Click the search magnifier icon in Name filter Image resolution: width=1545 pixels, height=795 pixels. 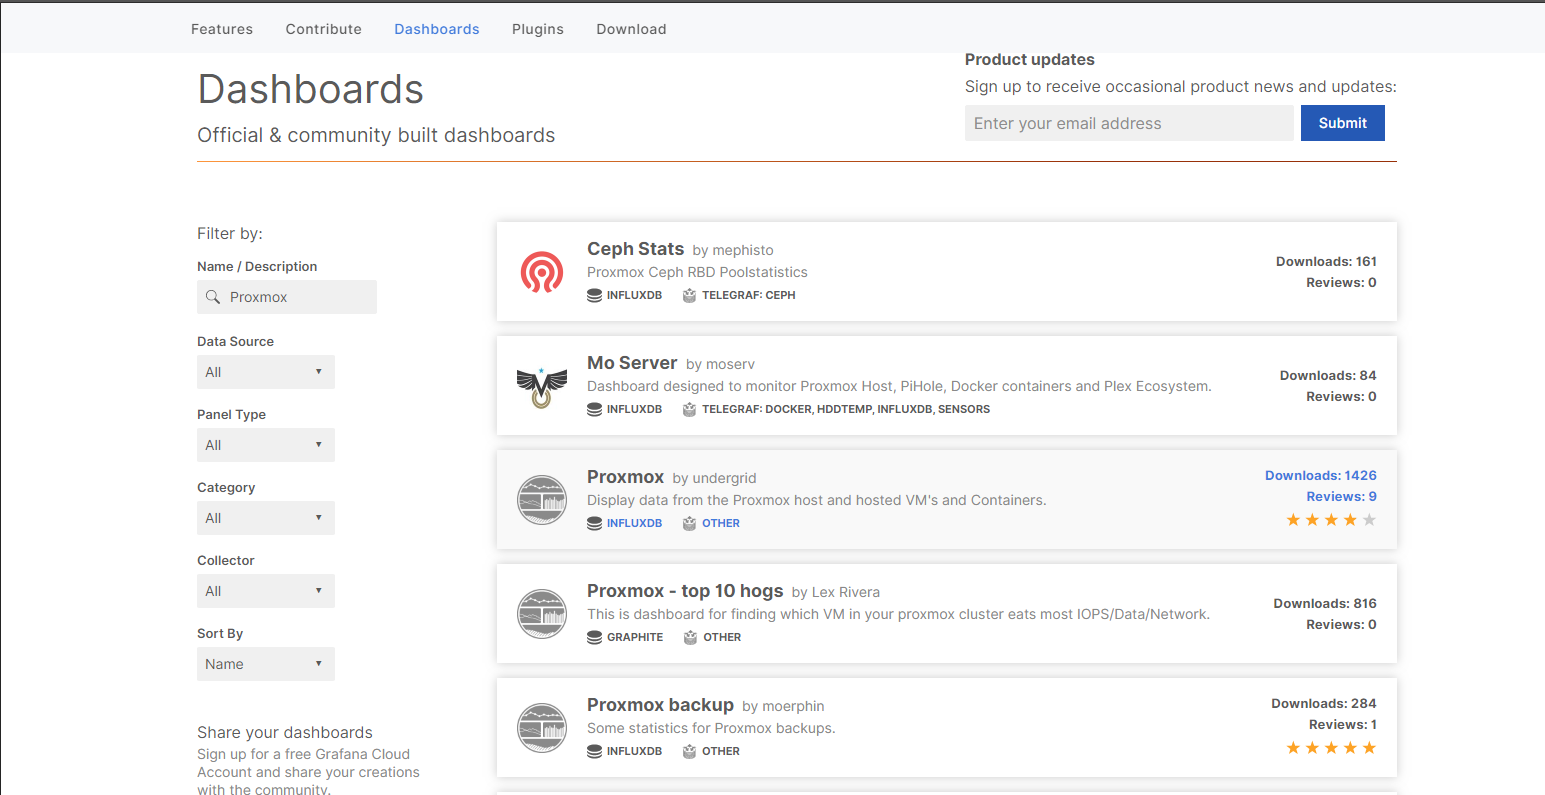coord(213,297)
